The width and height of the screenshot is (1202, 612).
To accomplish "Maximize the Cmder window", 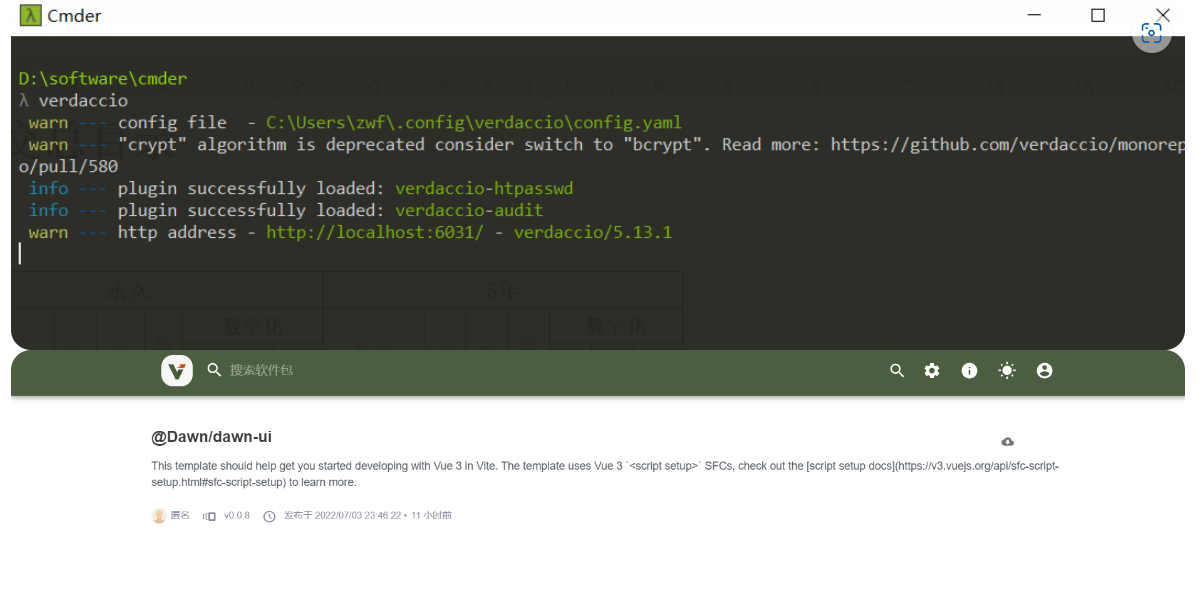I will point(1098,15).
